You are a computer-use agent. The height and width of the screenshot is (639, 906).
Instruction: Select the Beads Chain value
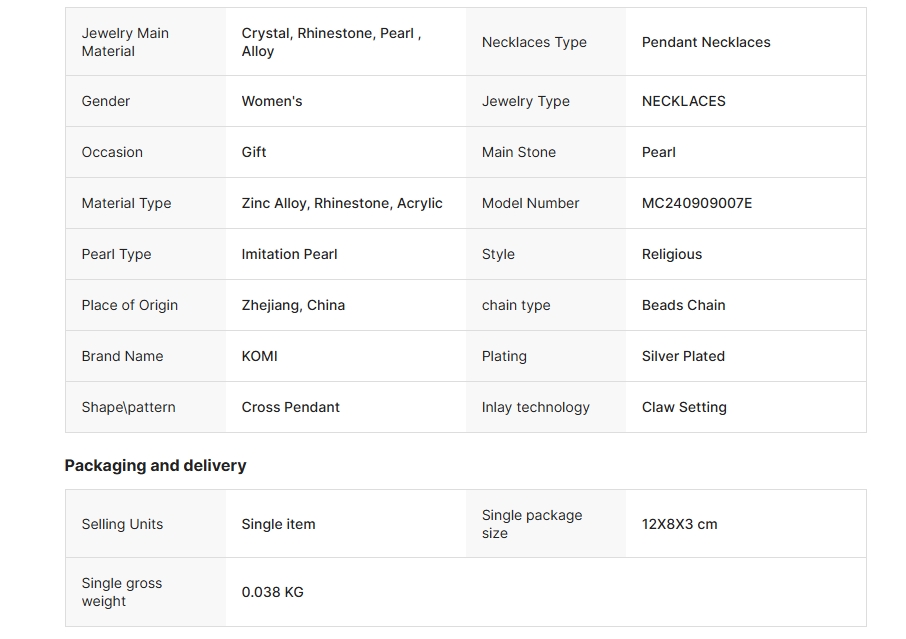[684, 305]
